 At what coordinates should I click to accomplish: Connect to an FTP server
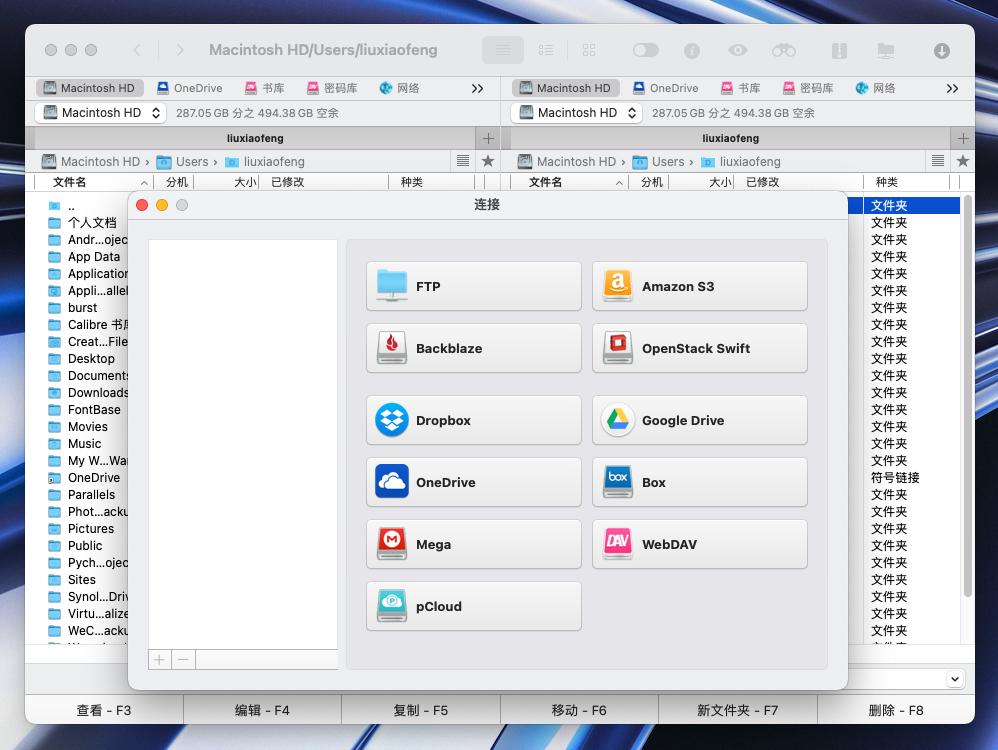(x=474, y=287)
